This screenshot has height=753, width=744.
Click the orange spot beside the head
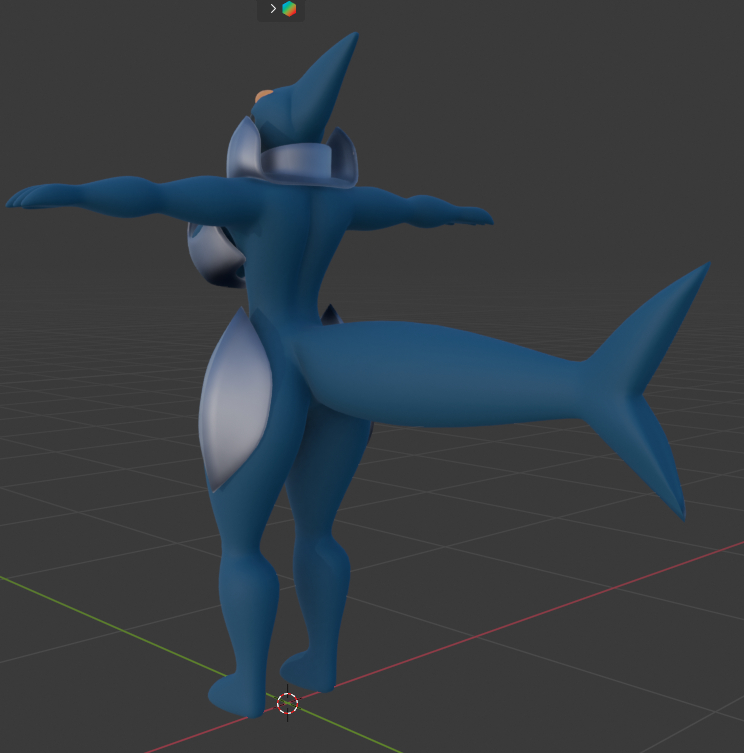pyautogui.click(x=264, y=97)
